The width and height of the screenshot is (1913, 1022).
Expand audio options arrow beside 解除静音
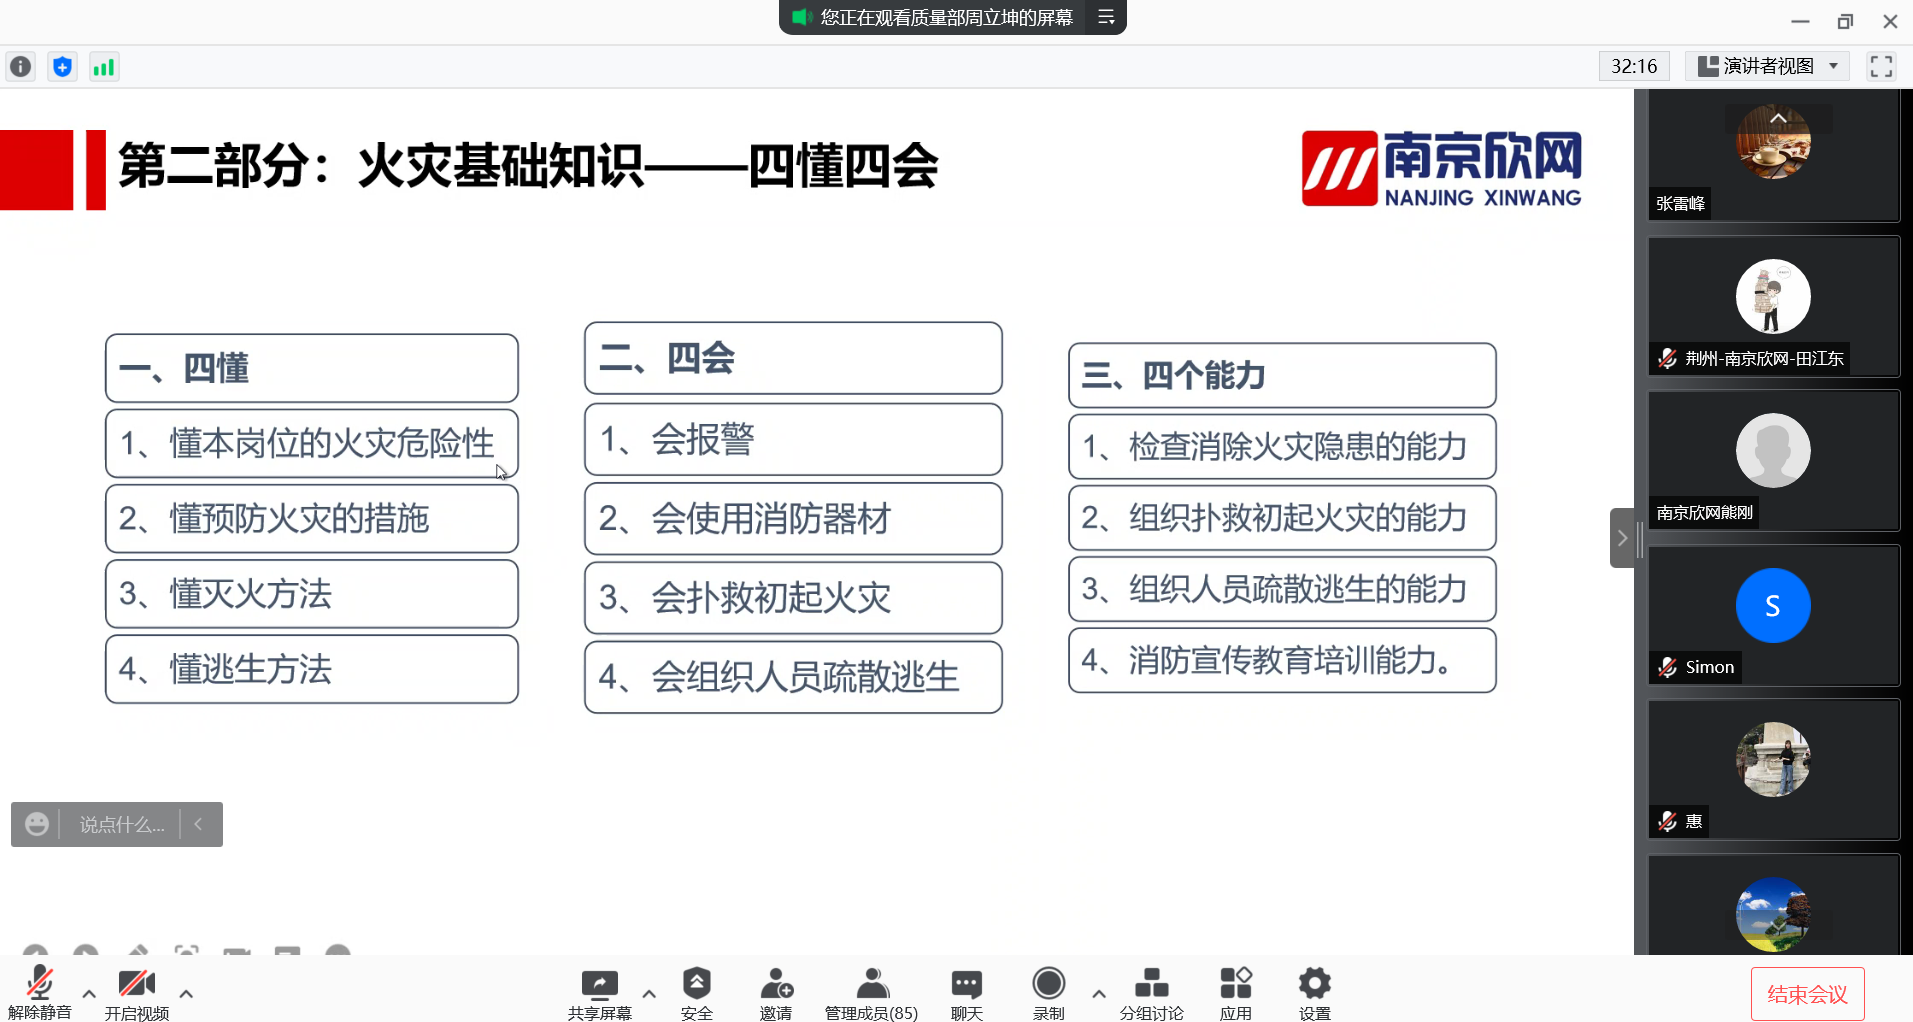(x=89, y=993)
